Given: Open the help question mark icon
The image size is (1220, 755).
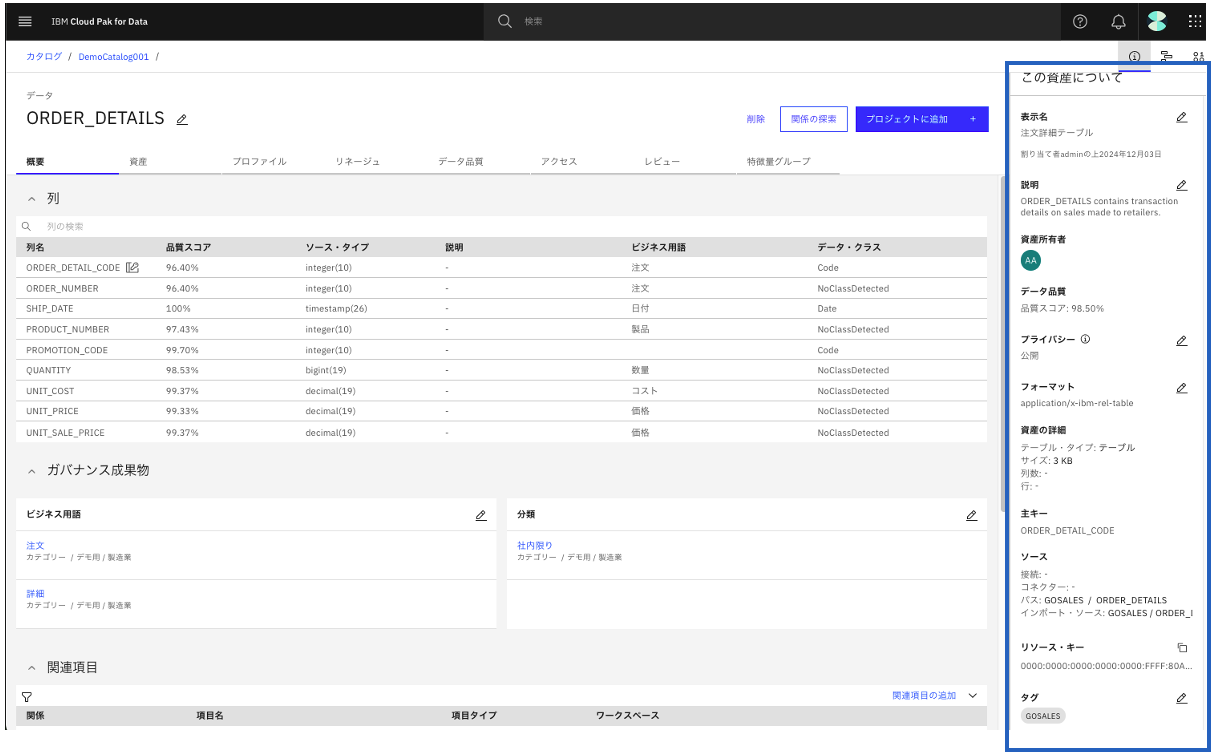Looking at the screenshot, I should click(1080, 21).
